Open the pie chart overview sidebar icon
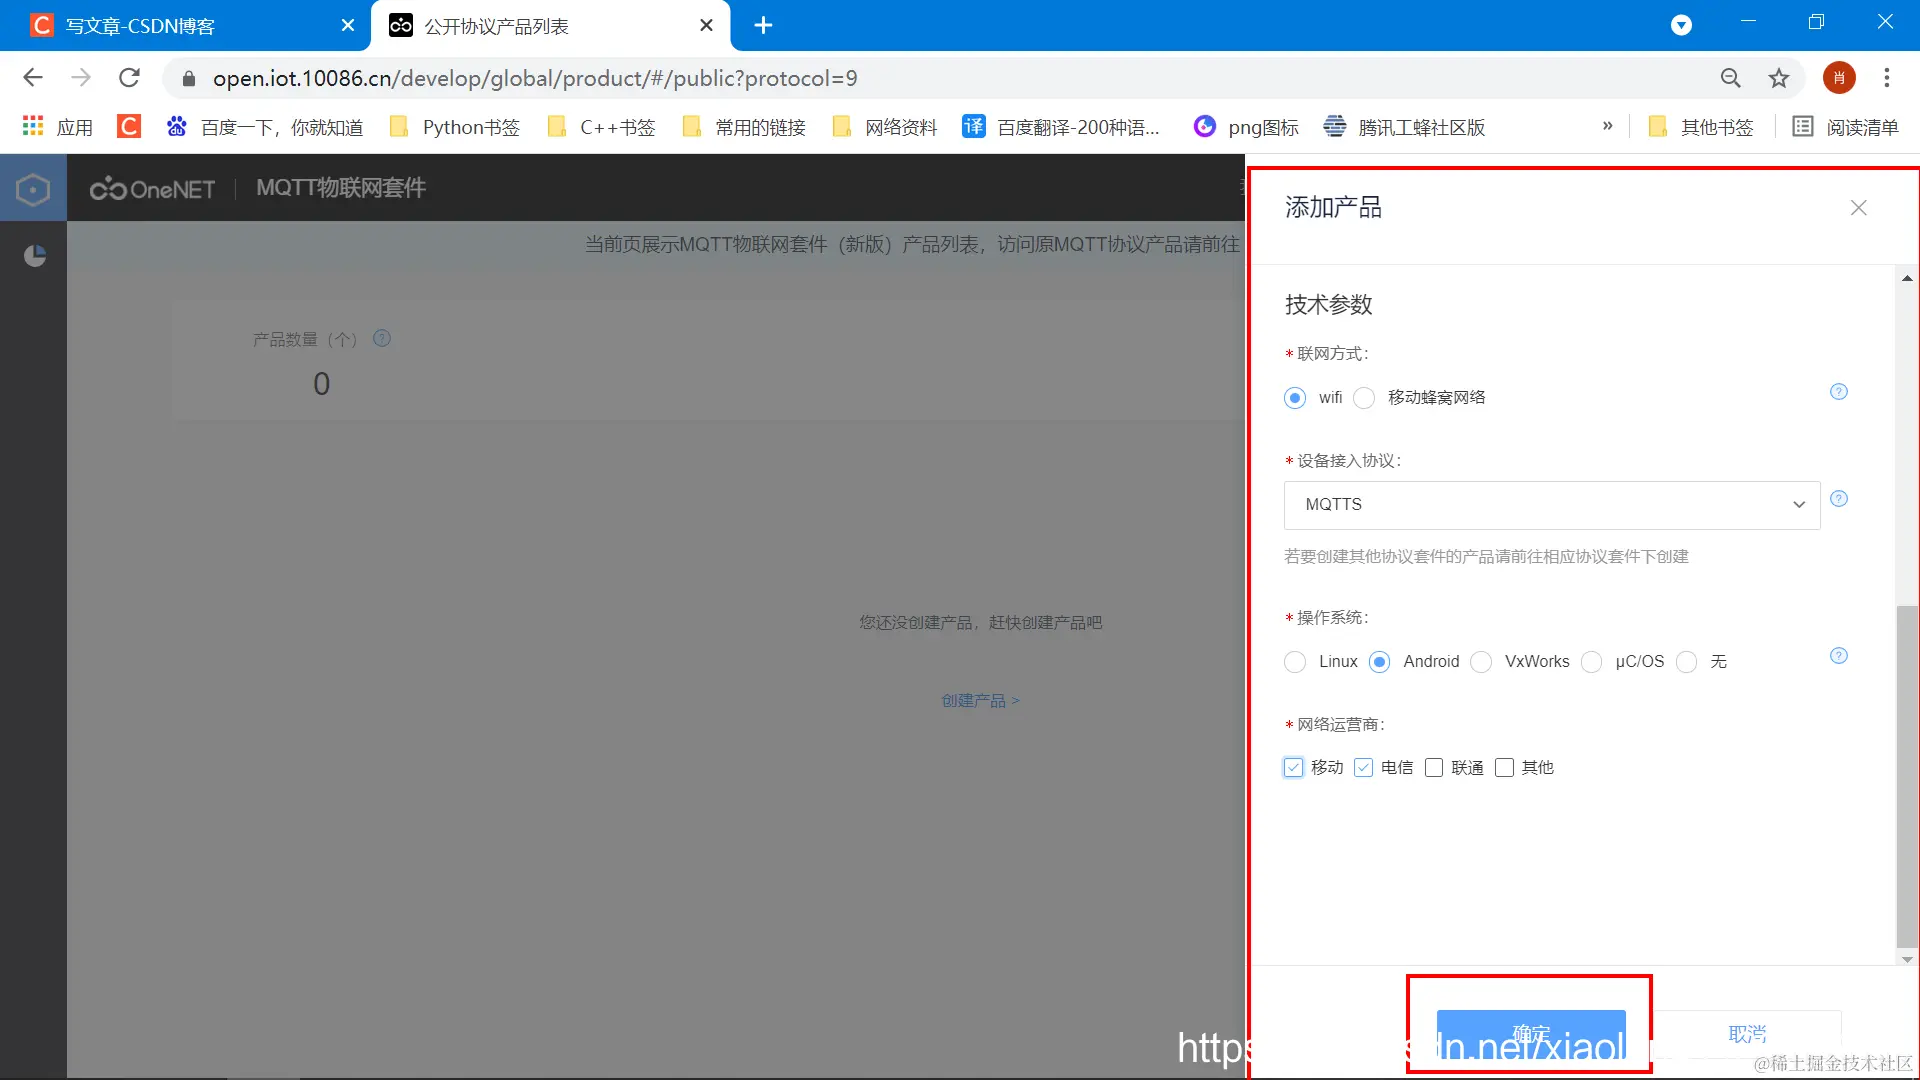Screen dimensions: 1920x1080 [x=34, y=256]
